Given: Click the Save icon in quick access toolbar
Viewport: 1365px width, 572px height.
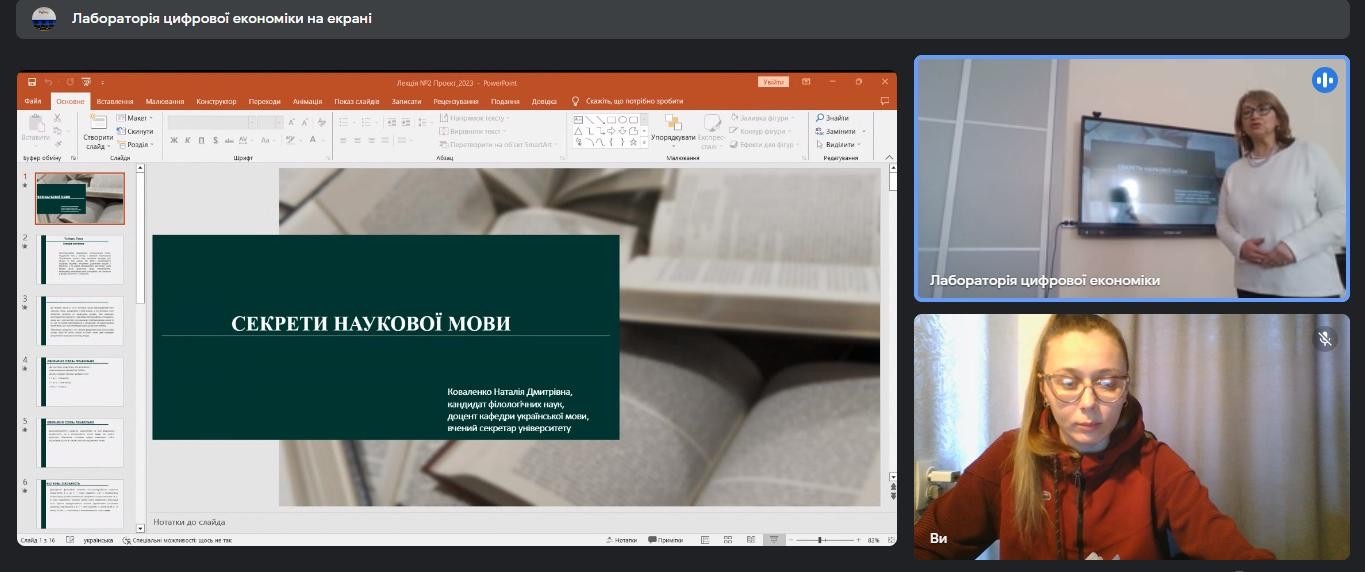Looking at the screenshot, I should coord(32,82).
